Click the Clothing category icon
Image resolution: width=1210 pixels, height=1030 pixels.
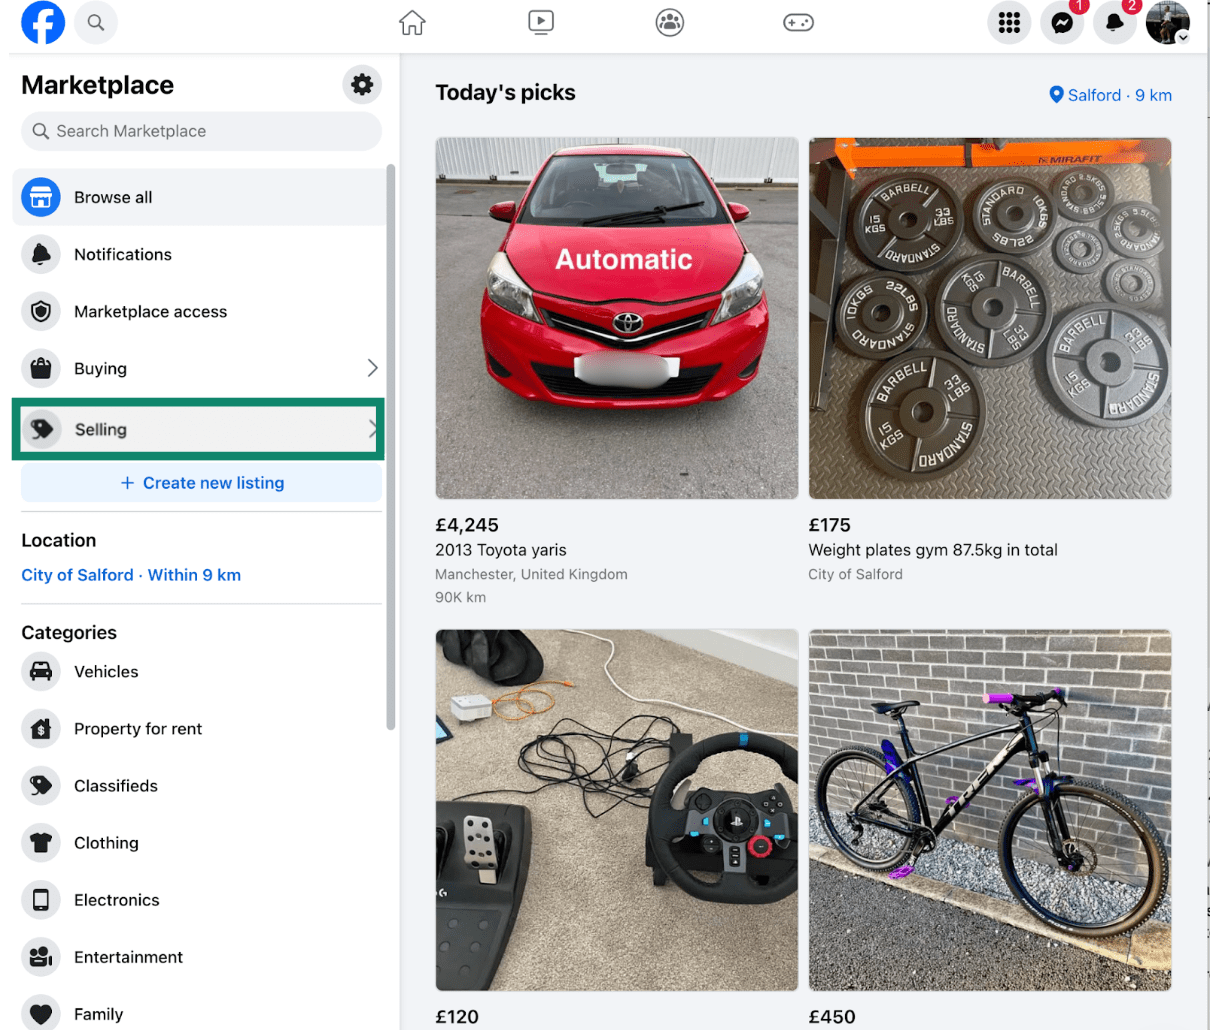pyautogui.click(x=40, y=843)
